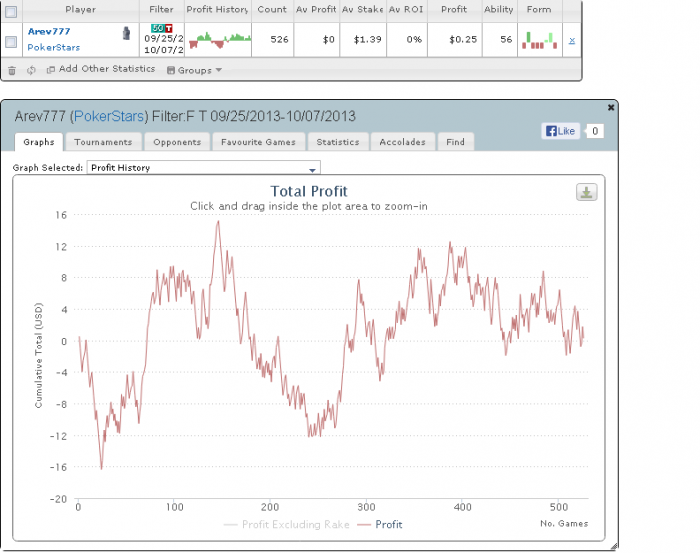
Task: Click the blue x remove link in Arev777 row
Action: 572,41
